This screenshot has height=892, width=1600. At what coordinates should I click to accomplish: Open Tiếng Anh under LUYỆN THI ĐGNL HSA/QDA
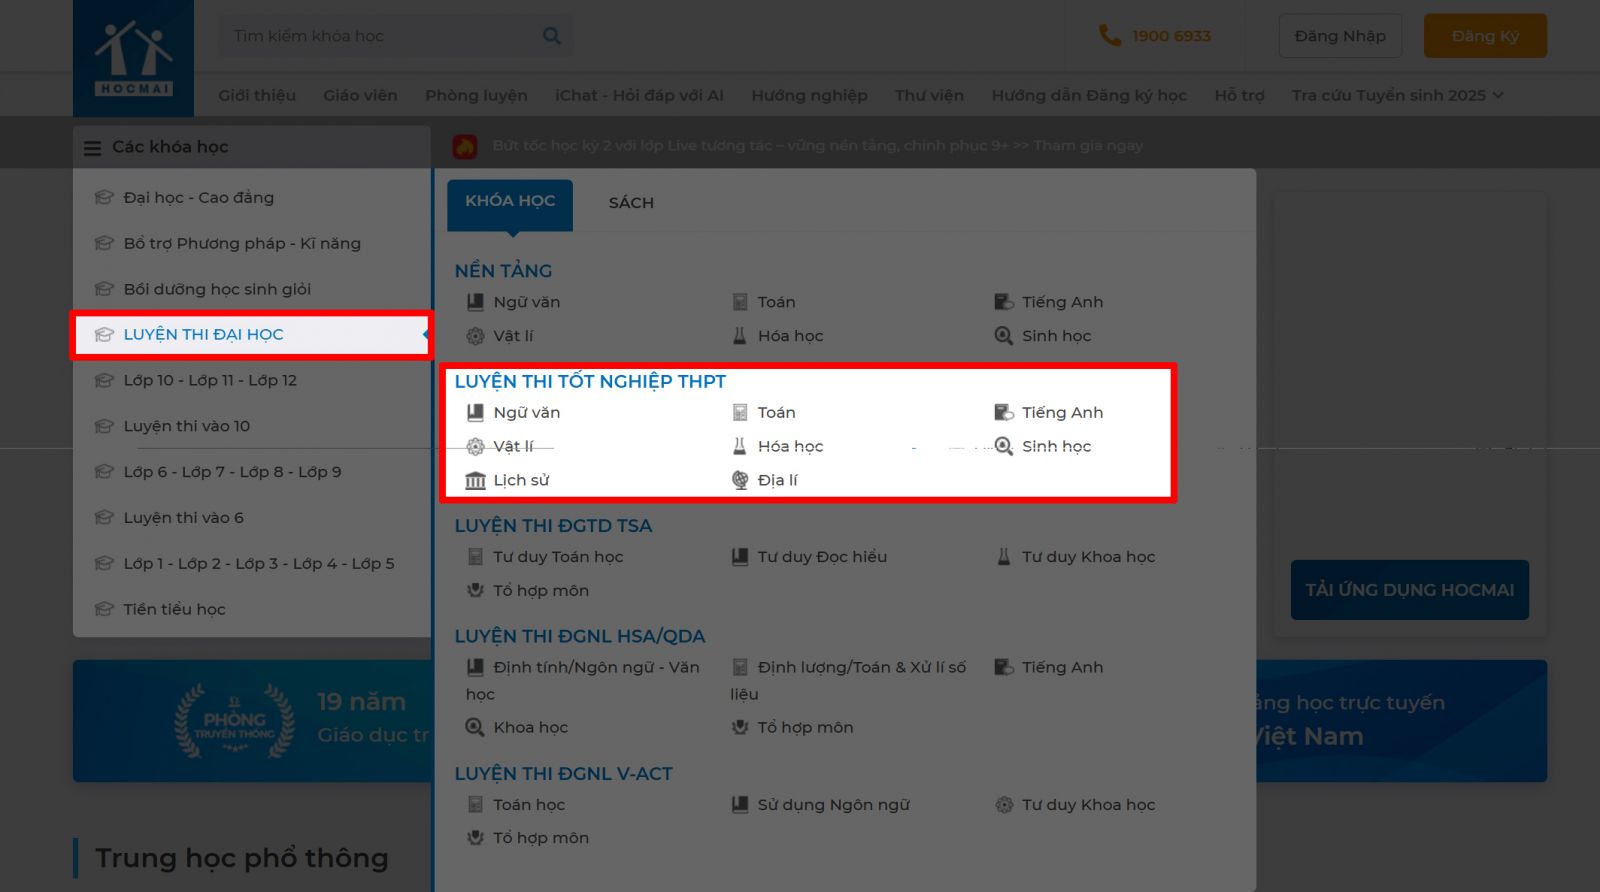point(1062,667)
